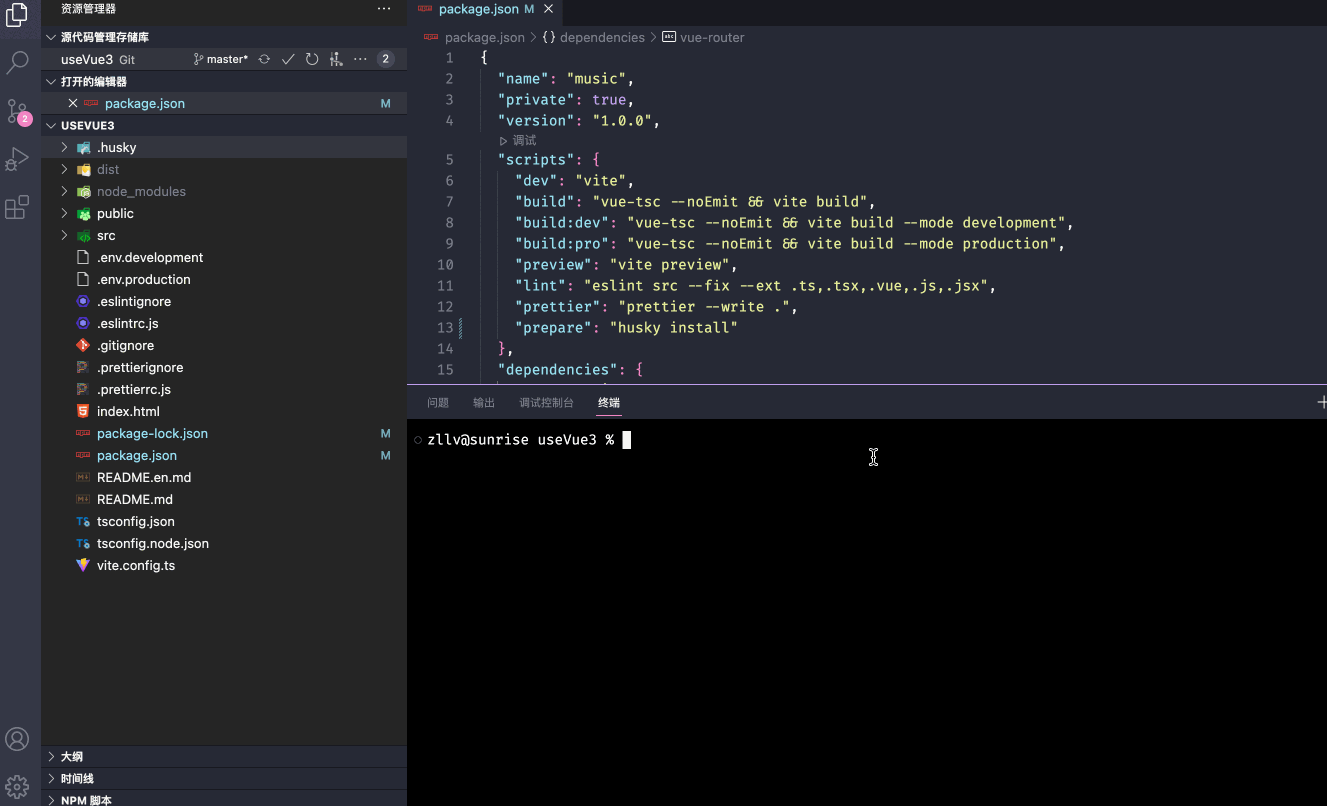Expand the NPM 脚本 section

coord(224,799)
